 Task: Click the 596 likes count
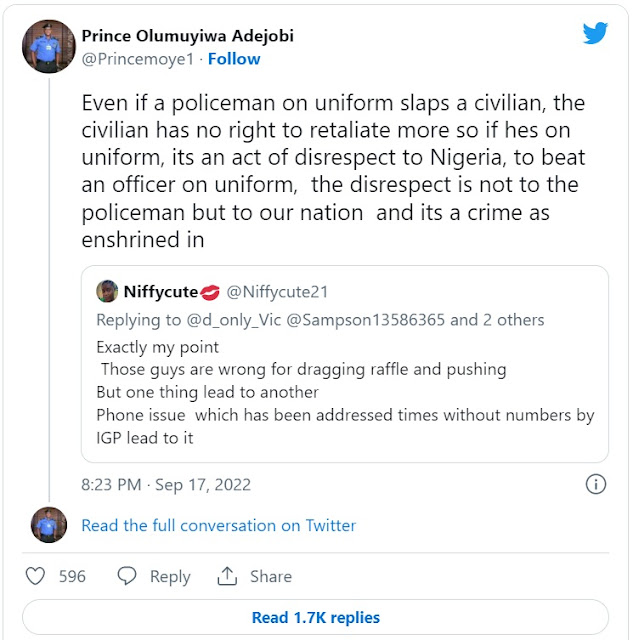72,577
